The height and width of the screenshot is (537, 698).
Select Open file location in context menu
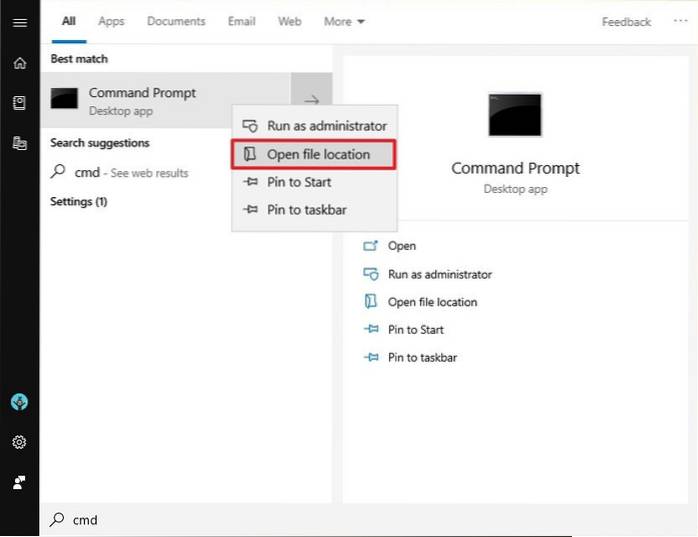pos(317,154)
